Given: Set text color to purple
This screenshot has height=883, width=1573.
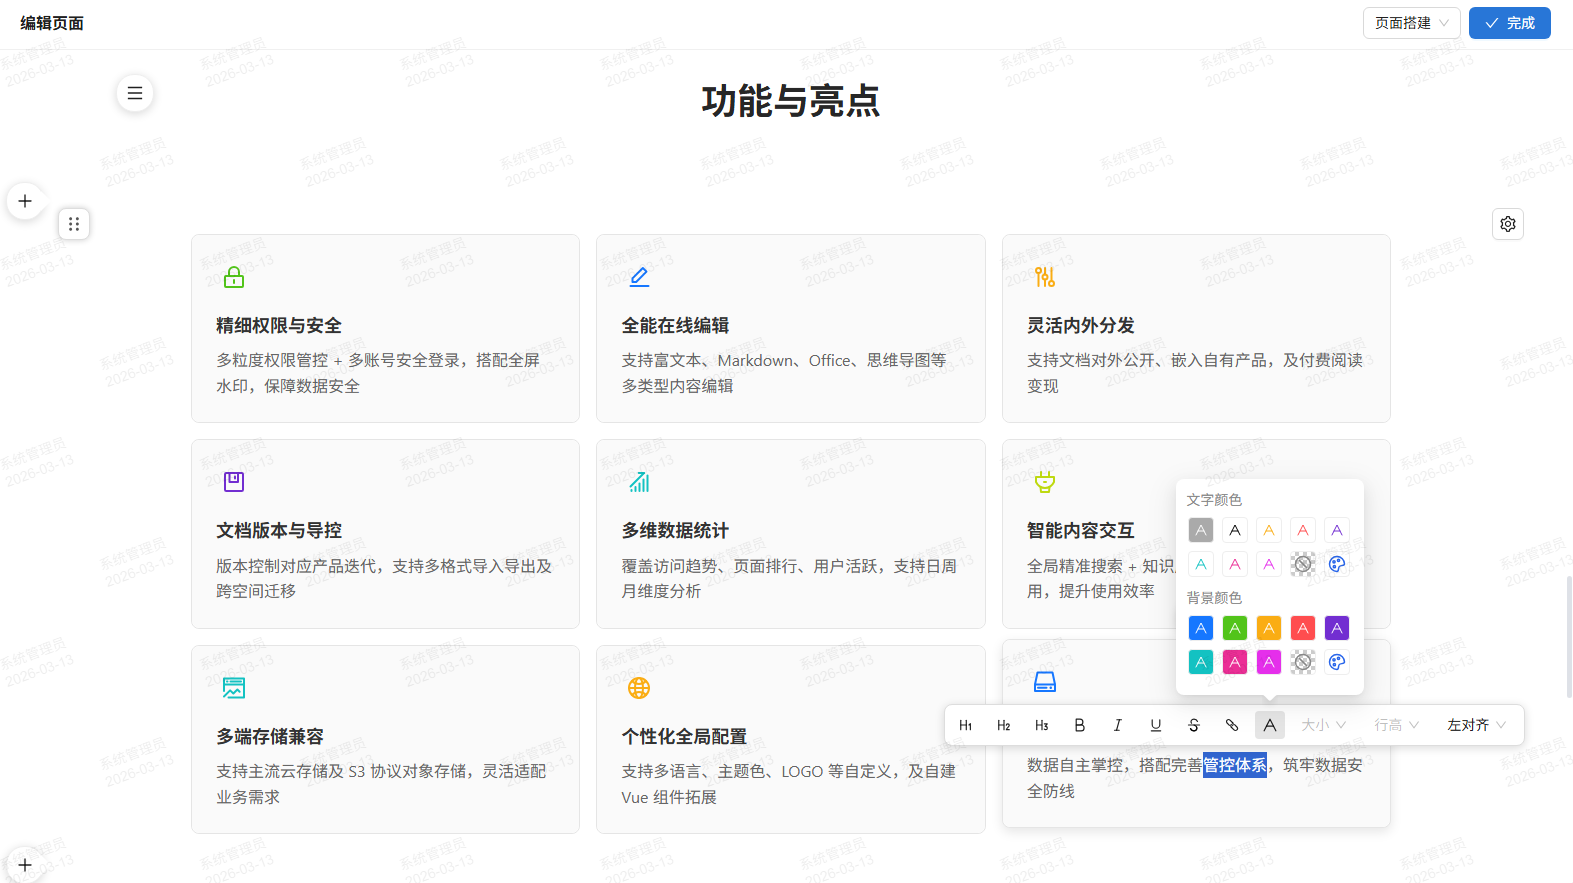Looking at the screenshot, I should (1337, 530).
